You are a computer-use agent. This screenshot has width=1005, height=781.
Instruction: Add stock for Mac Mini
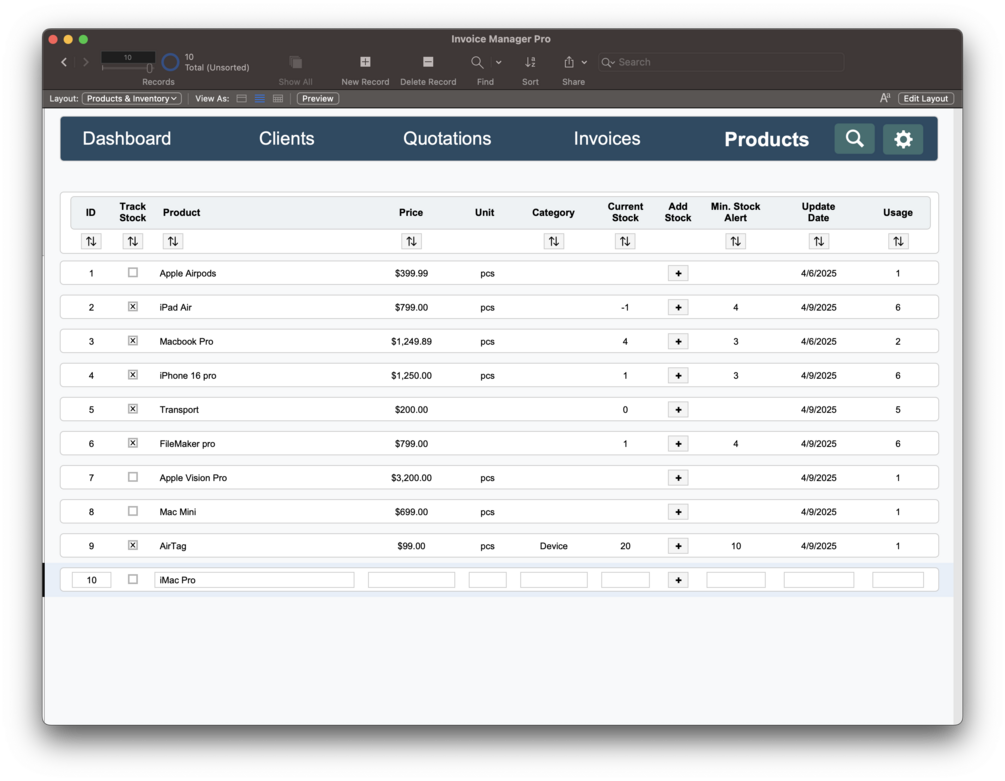pos(678,512)
